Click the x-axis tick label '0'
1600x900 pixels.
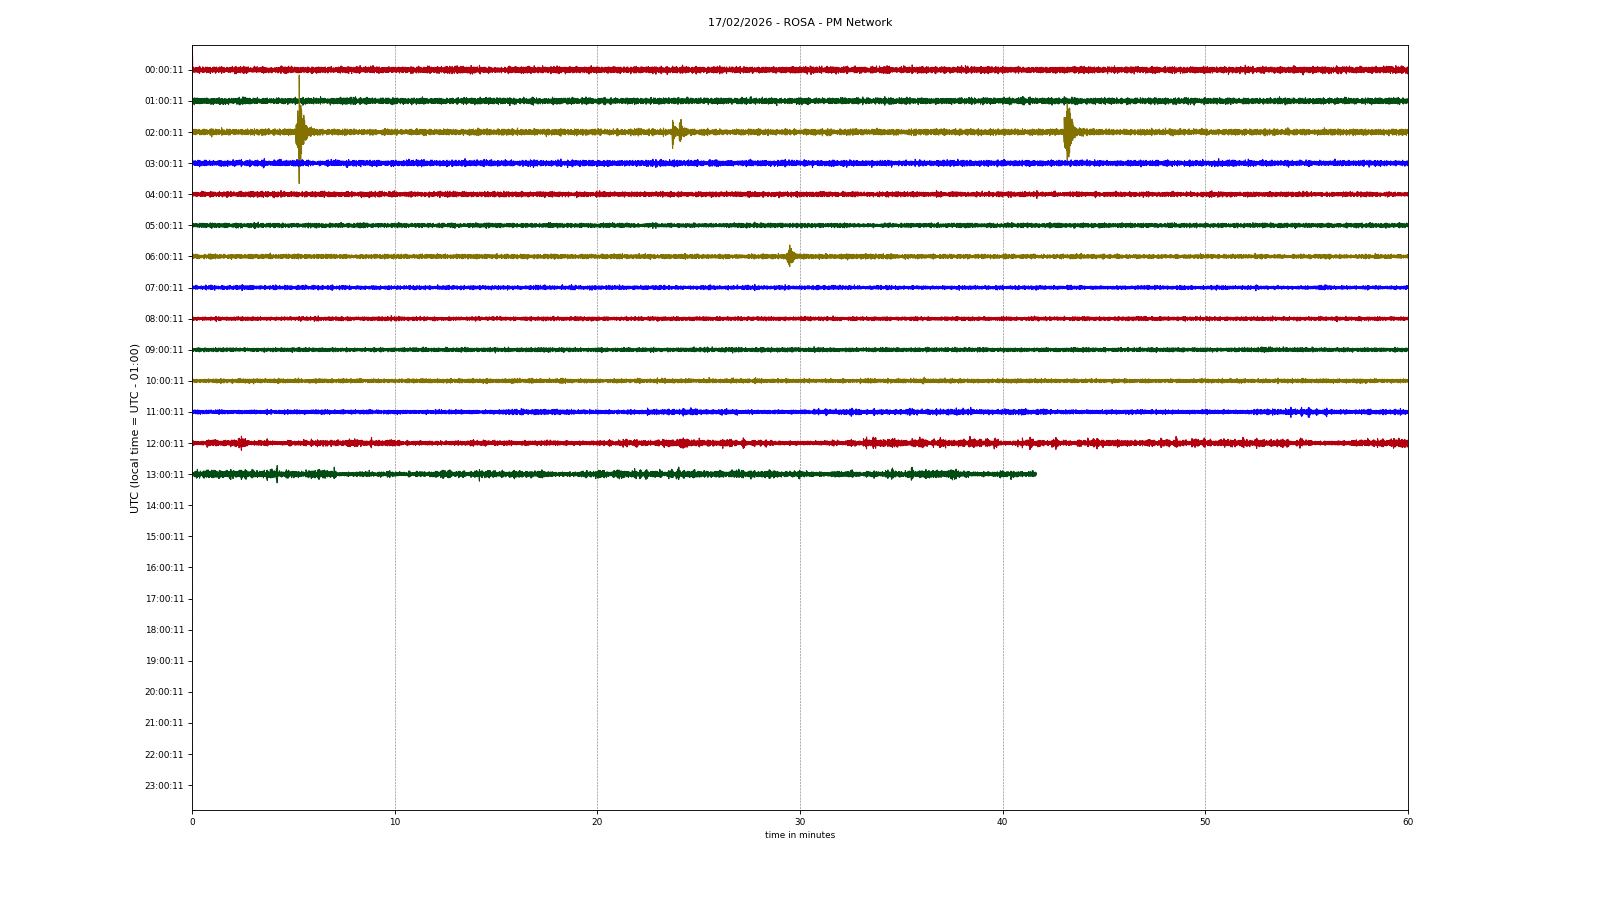pyautogui.click(x=193, y=822)
